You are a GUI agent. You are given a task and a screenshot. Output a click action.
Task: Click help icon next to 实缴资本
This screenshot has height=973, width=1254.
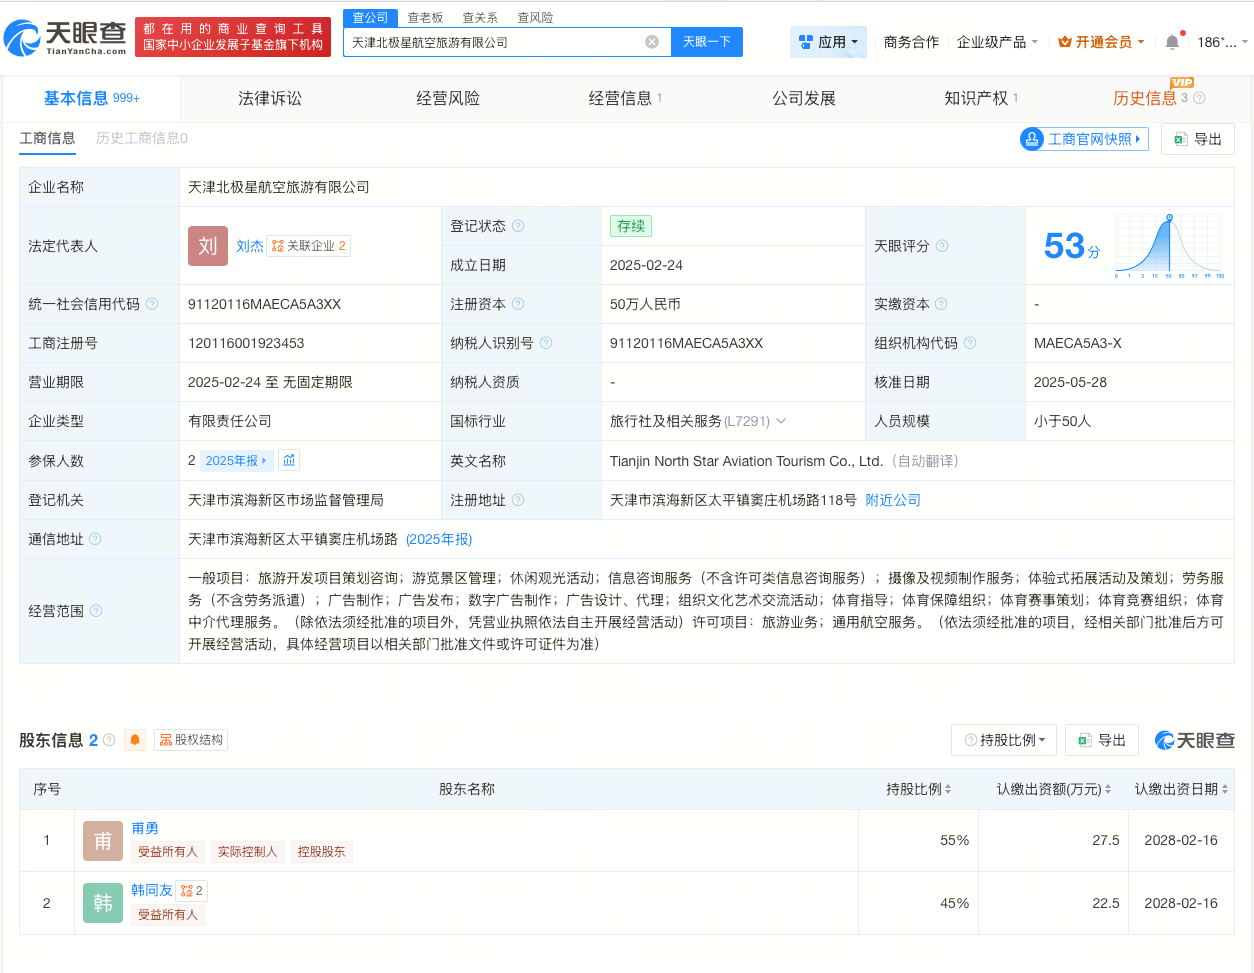pyautogui.click(x=941, y=304)
